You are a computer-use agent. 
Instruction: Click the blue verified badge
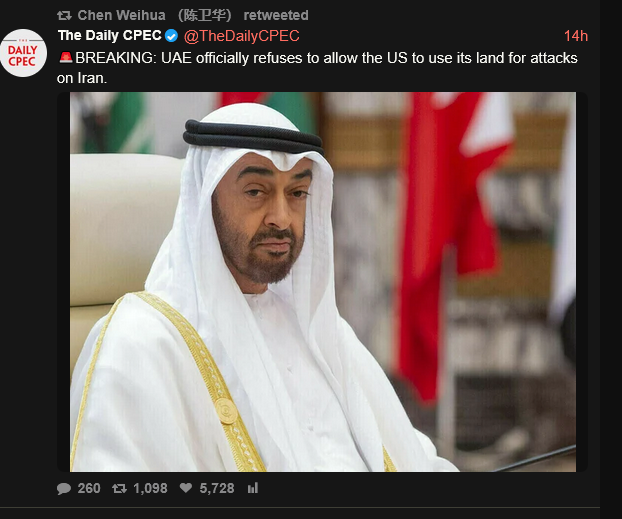pos(171,36)
